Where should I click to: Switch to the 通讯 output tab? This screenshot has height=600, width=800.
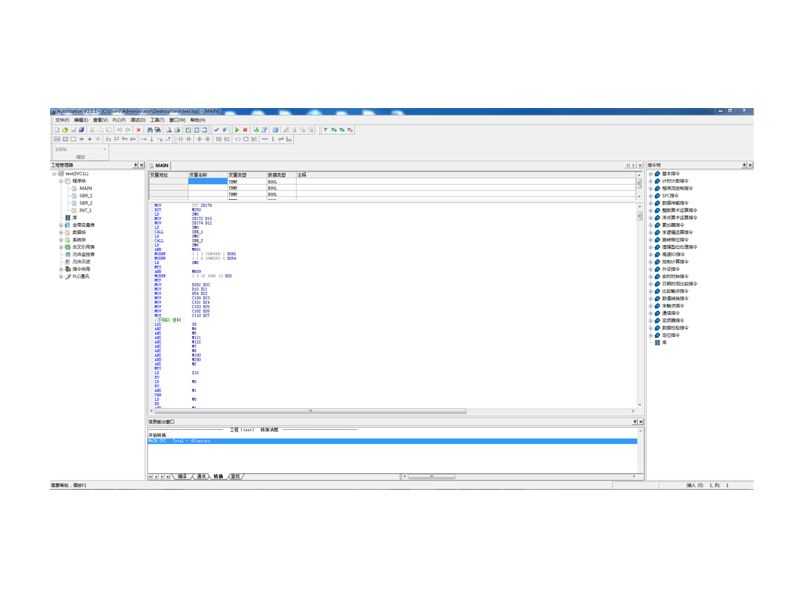(202, 477)
